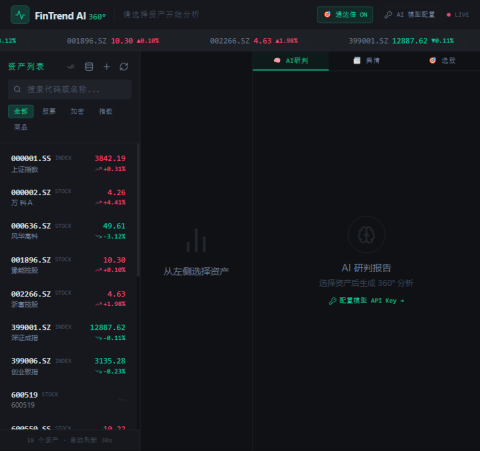Click the FinTrend AI pulse logo icon
Viewport: 480px width, 451px height.
point(20,15)
